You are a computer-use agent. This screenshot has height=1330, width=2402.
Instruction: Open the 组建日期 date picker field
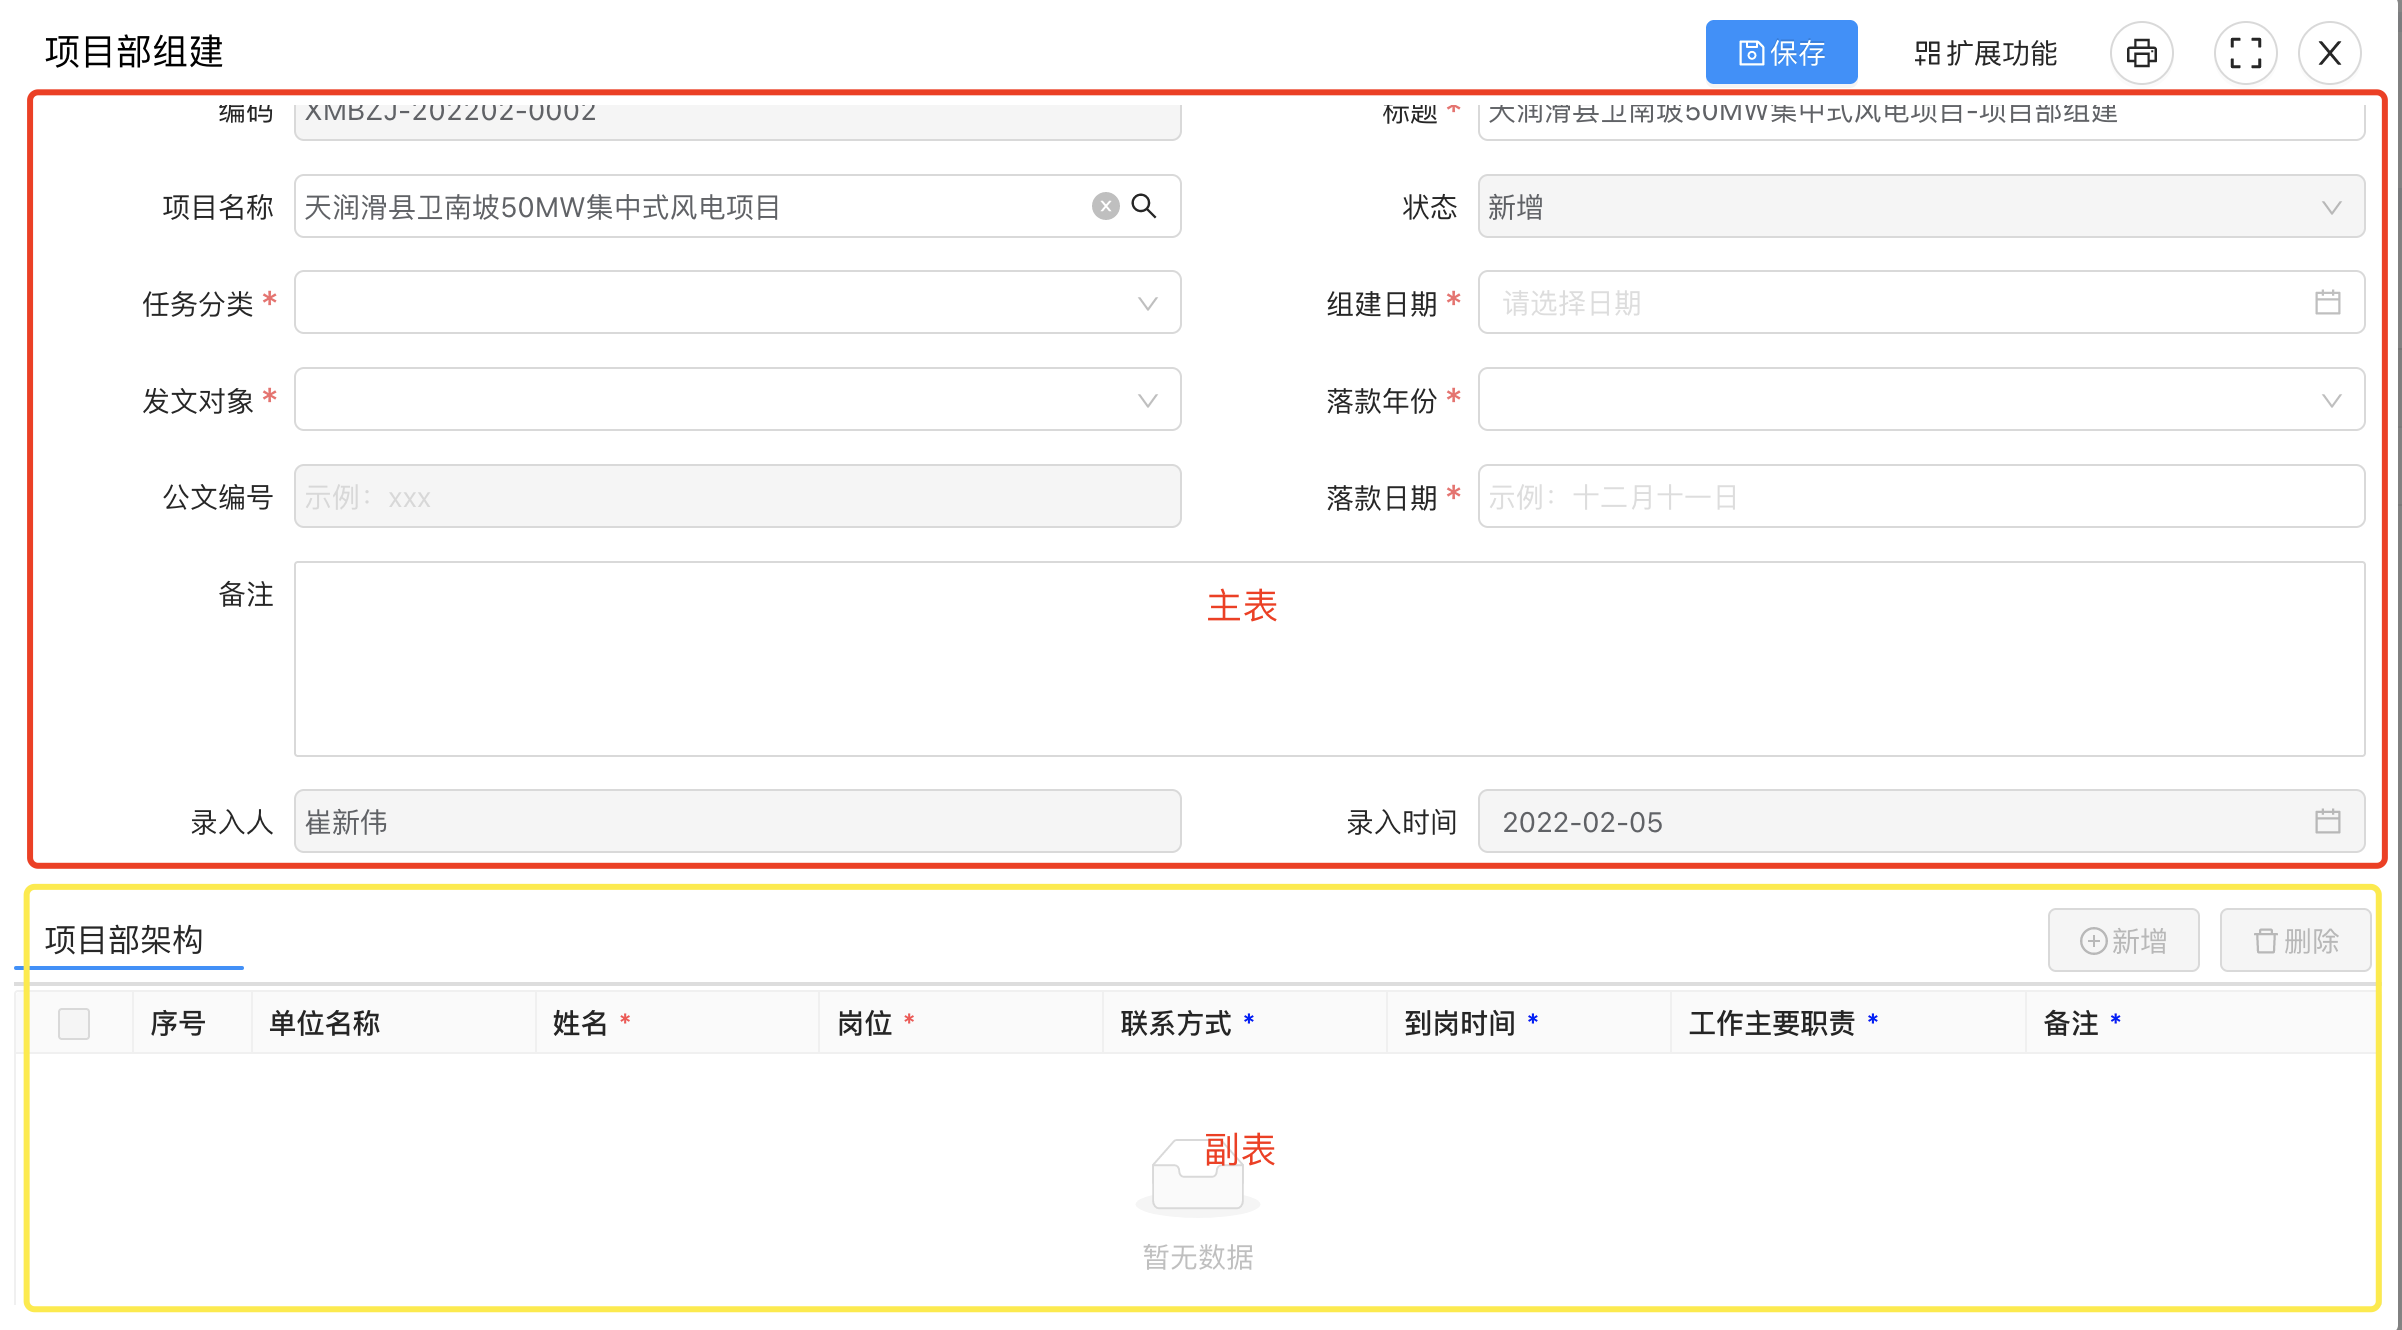click(1921, 302)
